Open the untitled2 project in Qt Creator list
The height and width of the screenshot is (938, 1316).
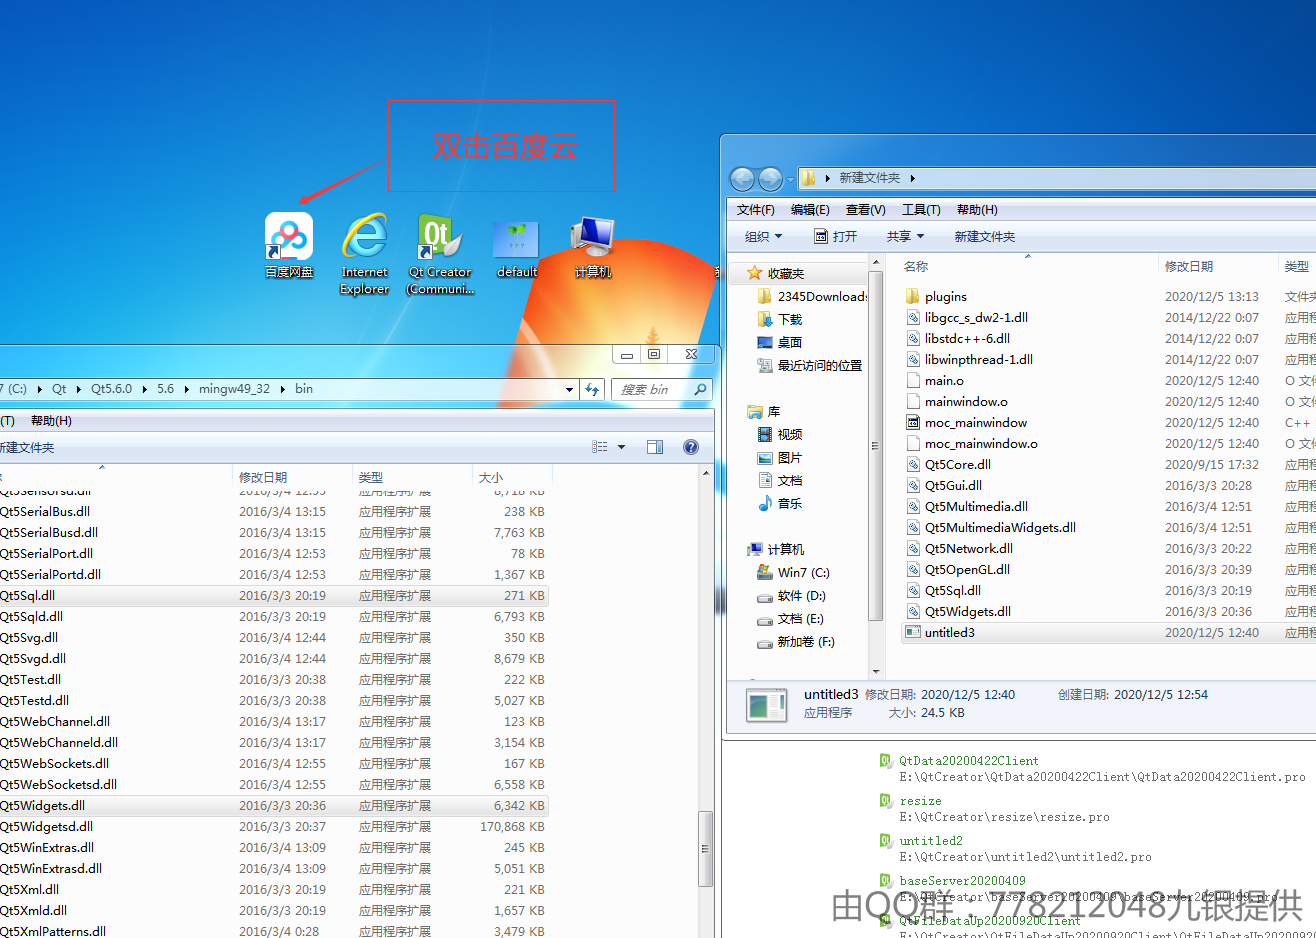pyautogui.click(x=931, y=841)
